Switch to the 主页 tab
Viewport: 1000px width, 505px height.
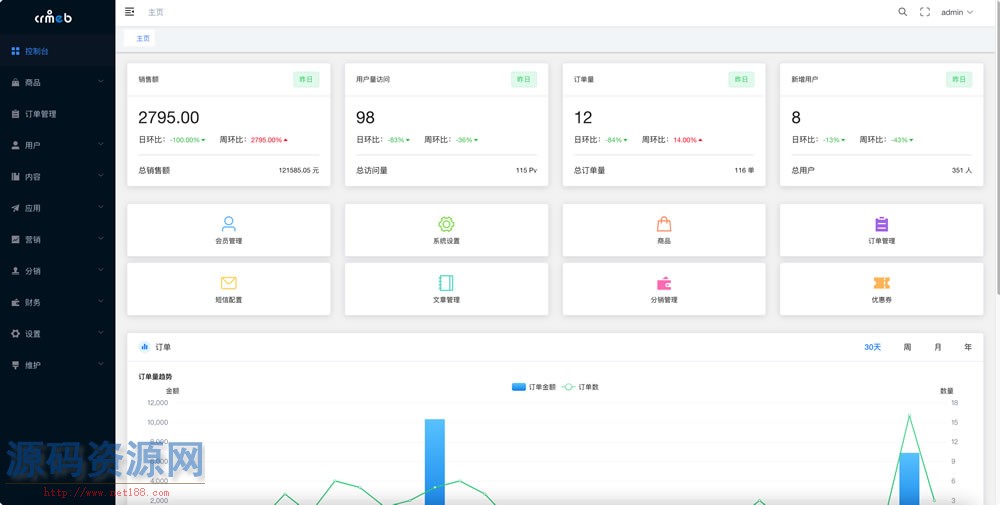click(143, 38)
